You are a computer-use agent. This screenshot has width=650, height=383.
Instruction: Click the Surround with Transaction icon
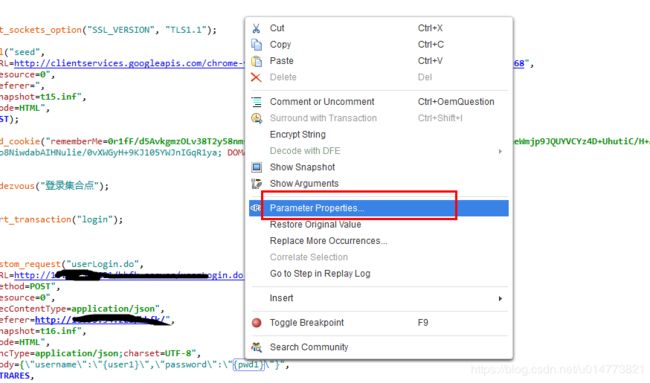(x=257, y=118)
